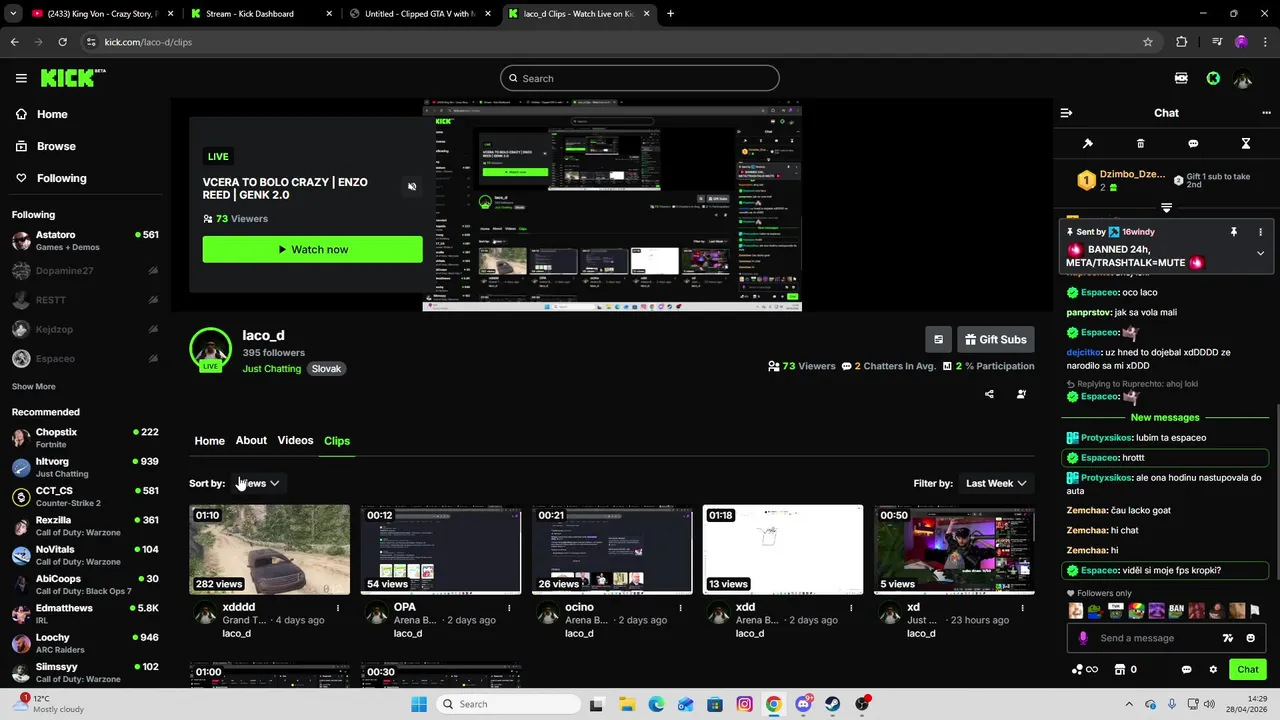
Task: Bookmark this page with the star icon
Action: coord(1148,42)
